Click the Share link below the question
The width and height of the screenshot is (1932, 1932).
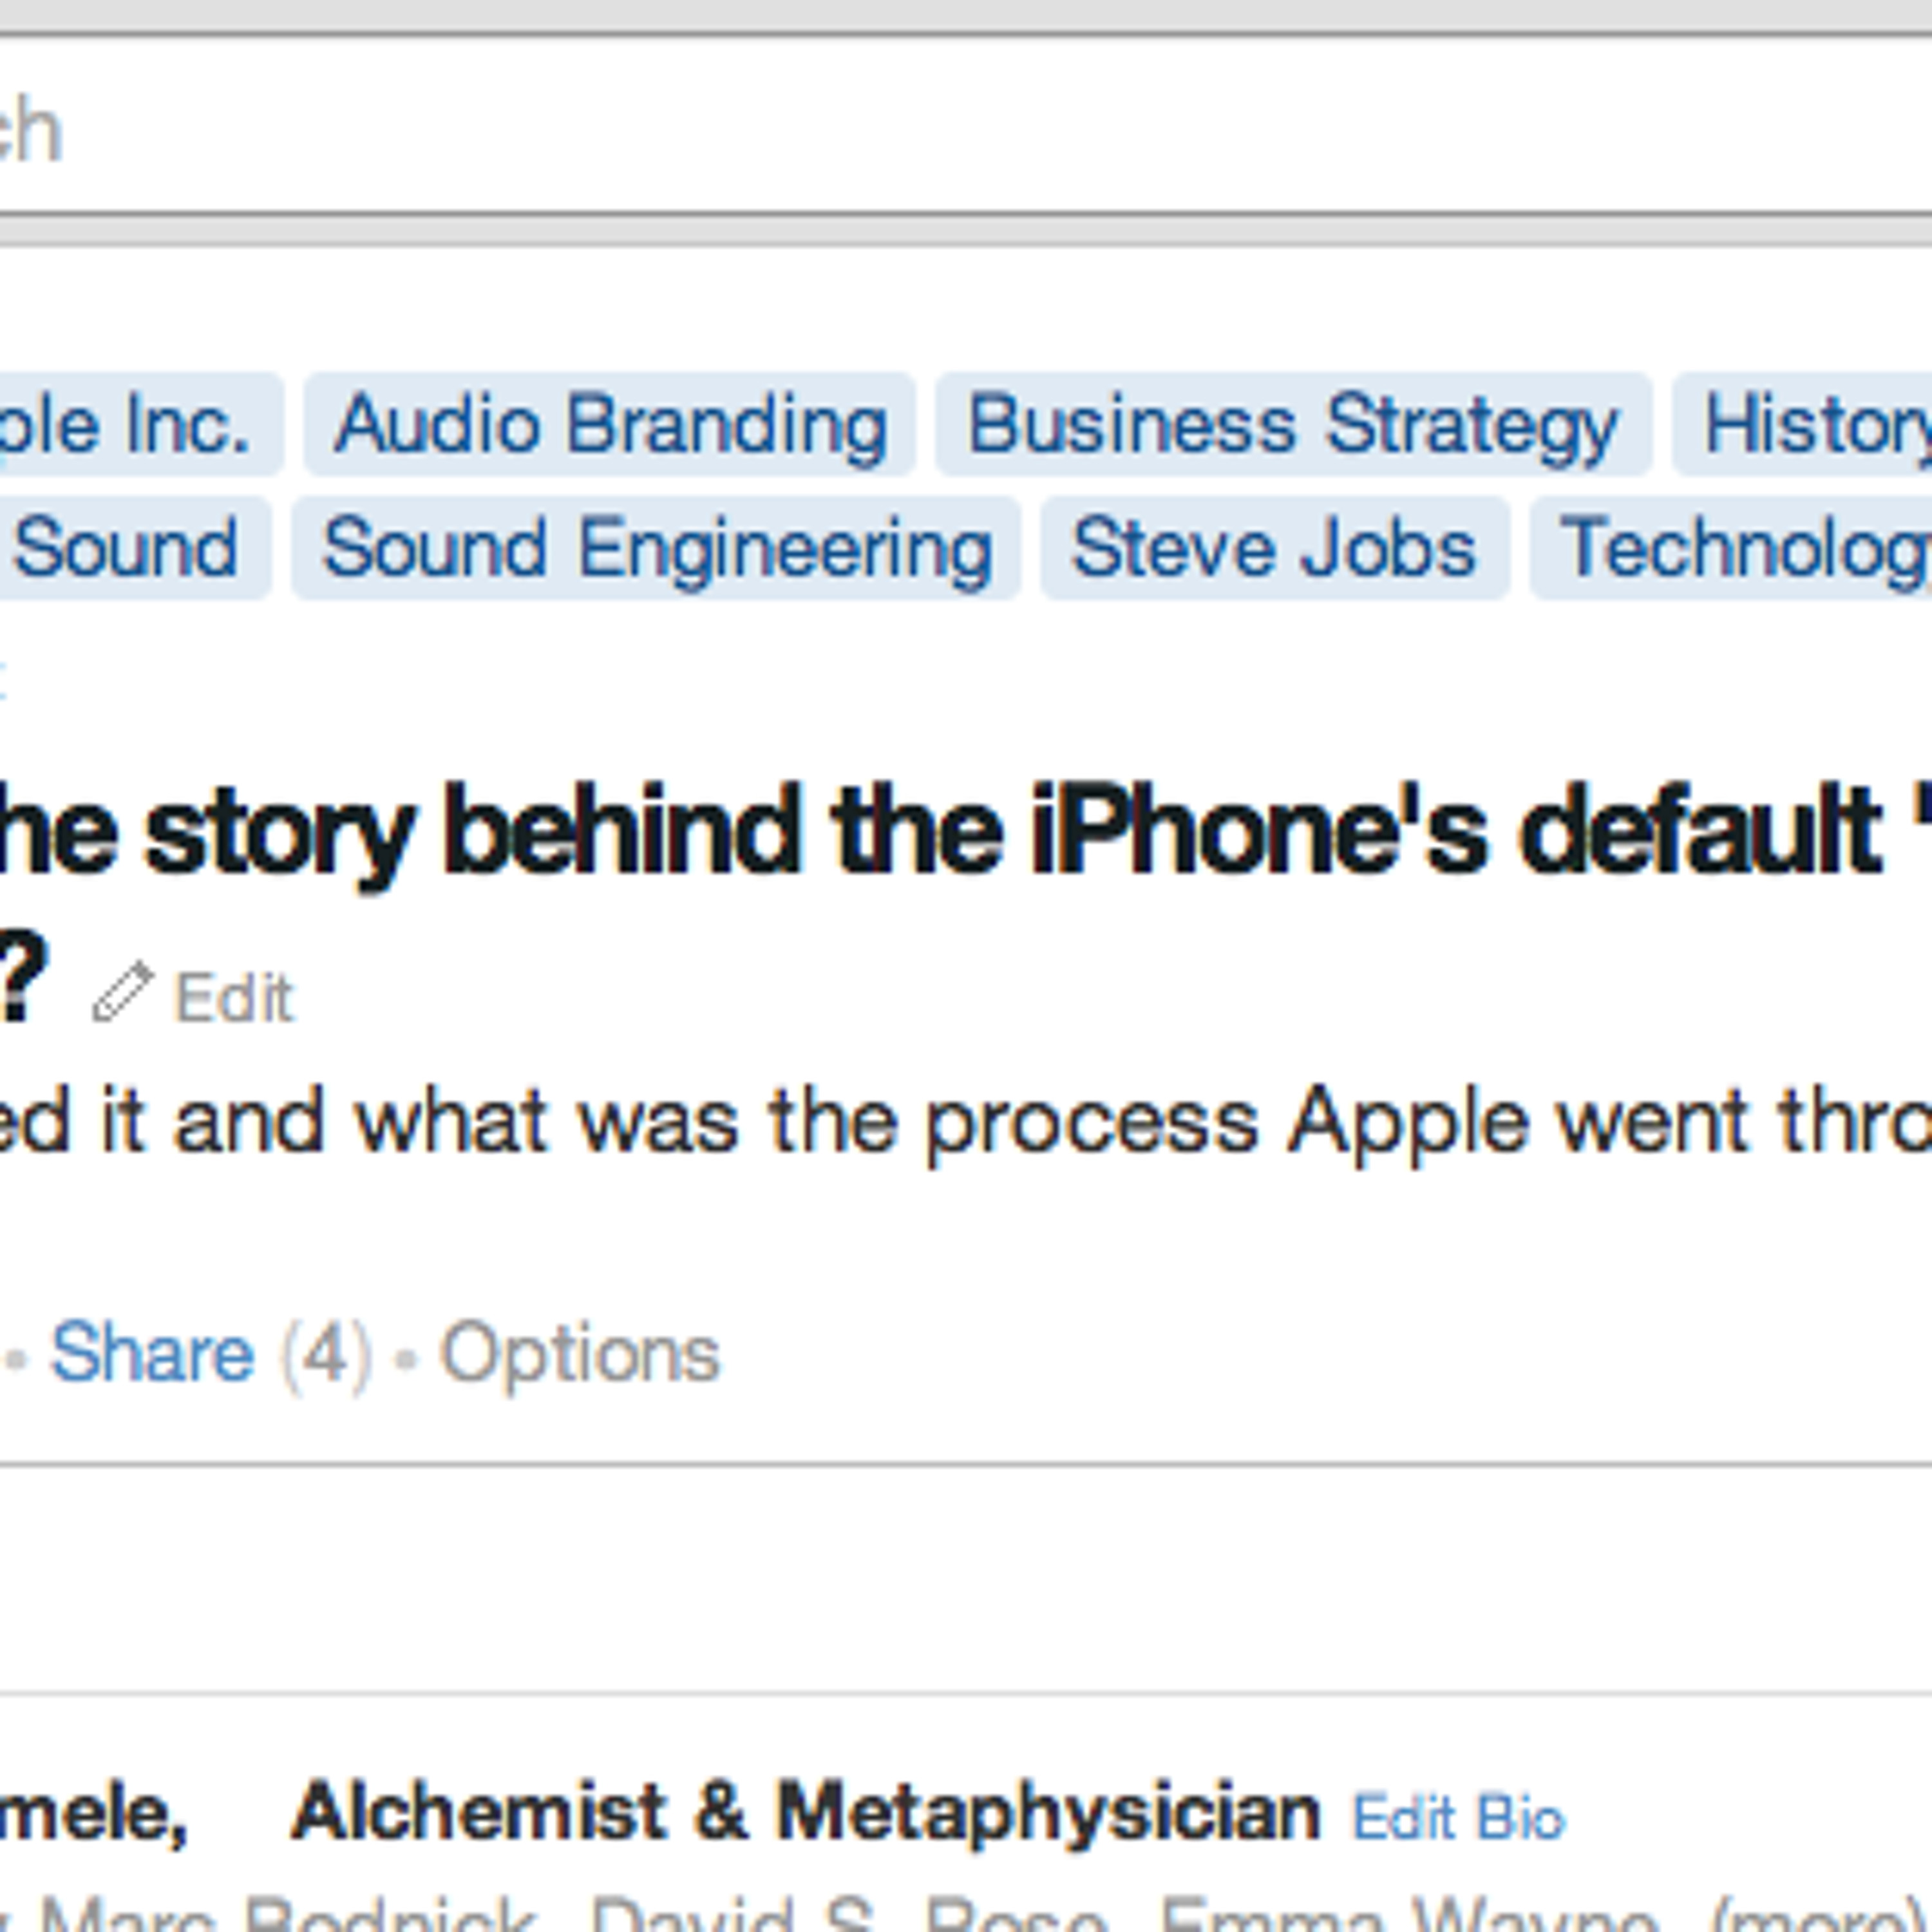click(152, 1354)
